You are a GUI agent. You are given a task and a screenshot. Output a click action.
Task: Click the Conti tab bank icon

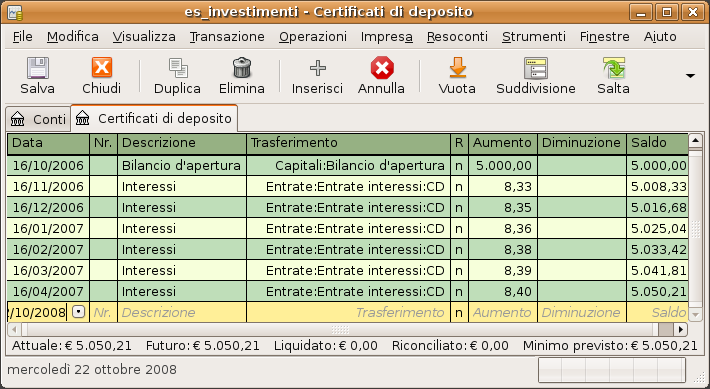coord(18,119)
